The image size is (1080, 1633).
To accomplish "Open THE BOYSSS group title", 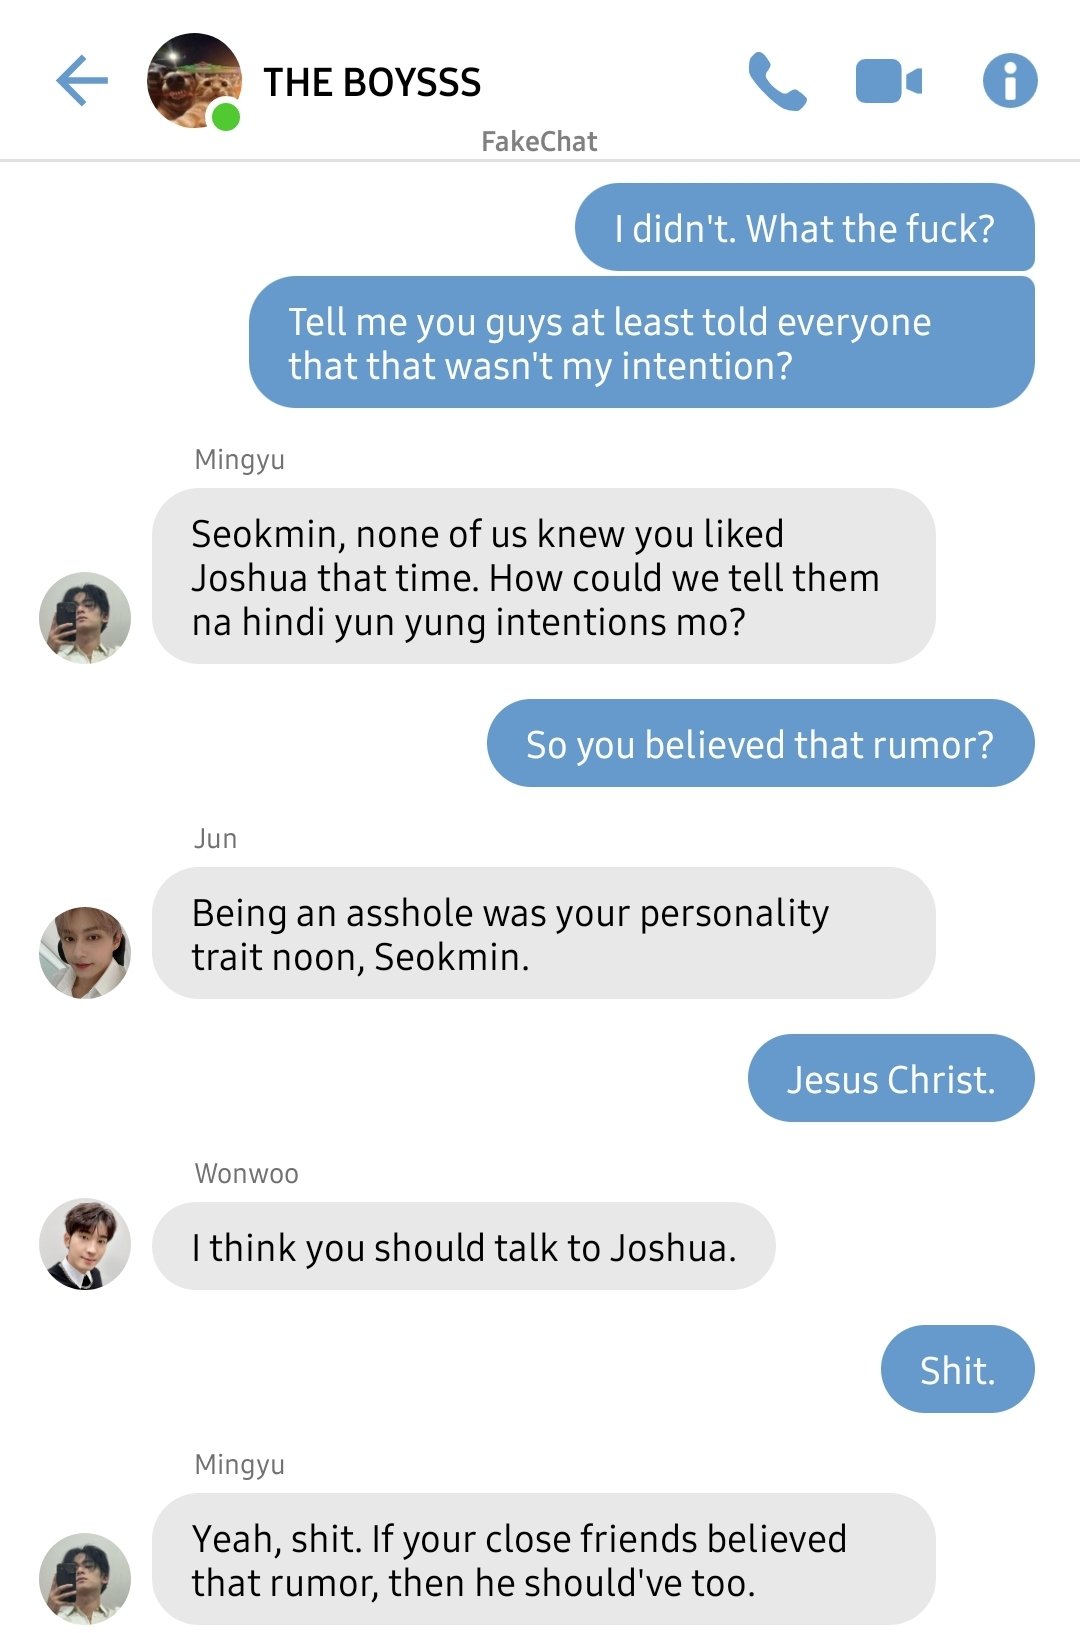I will coord(372,82).
